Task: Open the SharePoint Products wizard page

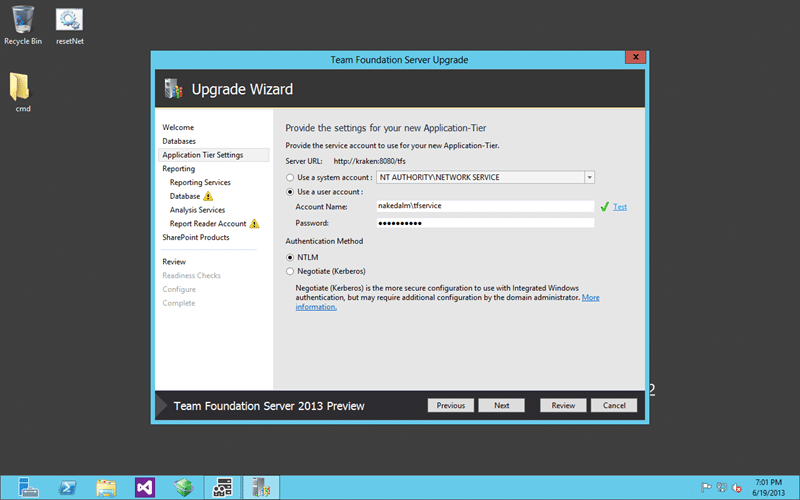Action: (196, 237)
